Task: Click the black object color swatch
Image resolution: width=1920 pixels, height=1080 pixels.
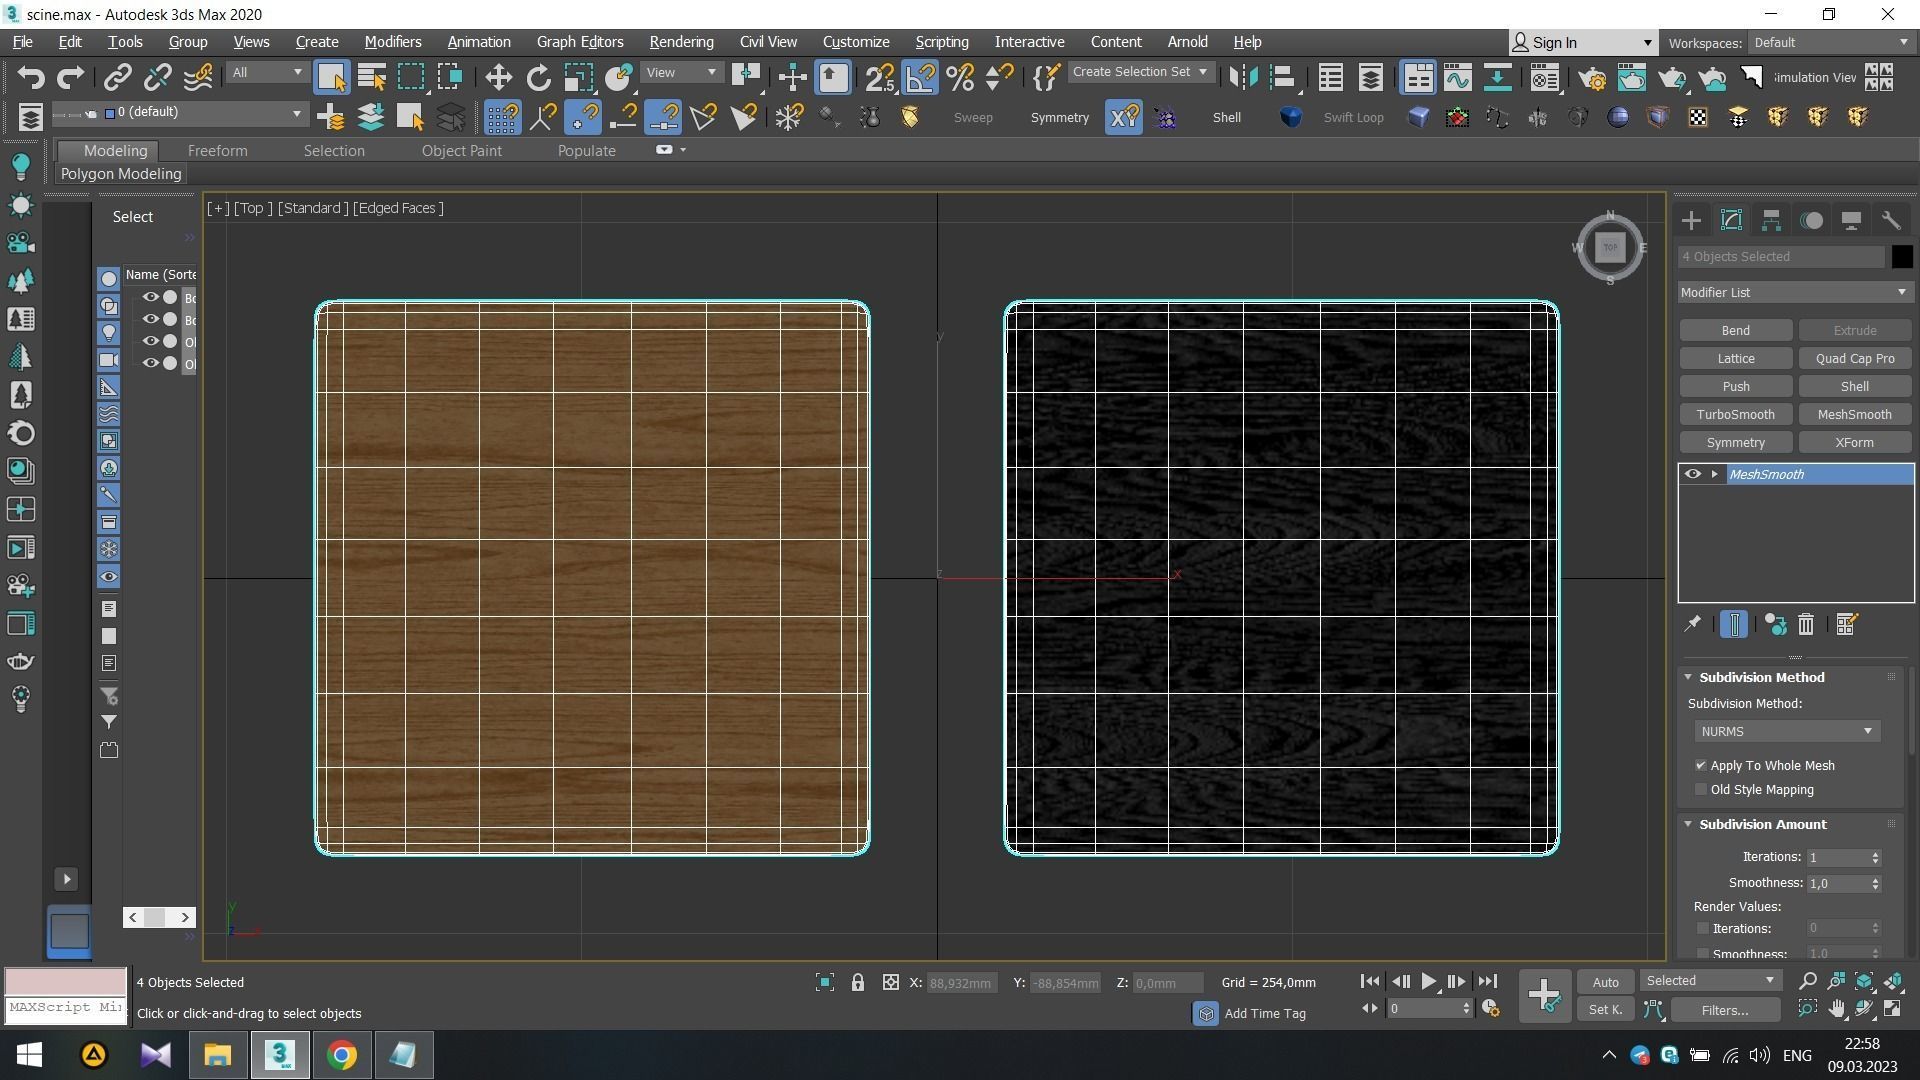Action: (x=1901, y=257)
